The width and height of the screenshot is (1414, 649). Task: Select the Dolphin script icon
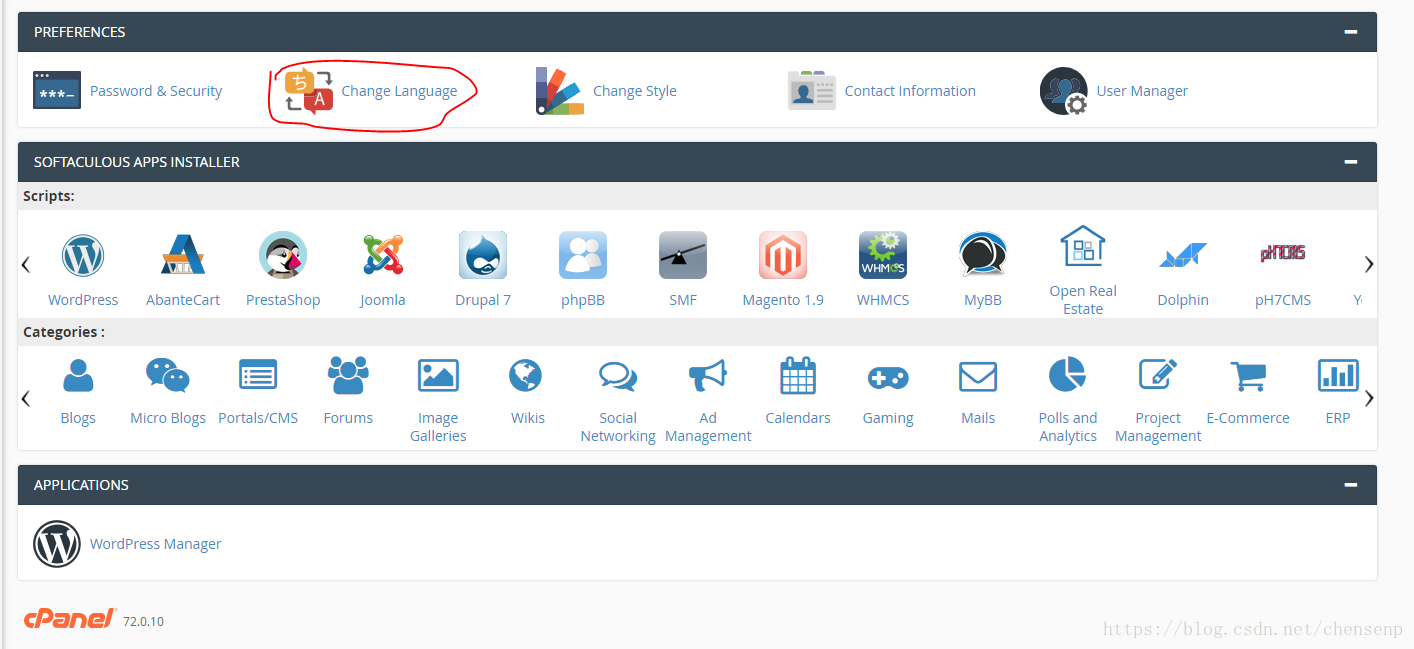pos(1183,256)
